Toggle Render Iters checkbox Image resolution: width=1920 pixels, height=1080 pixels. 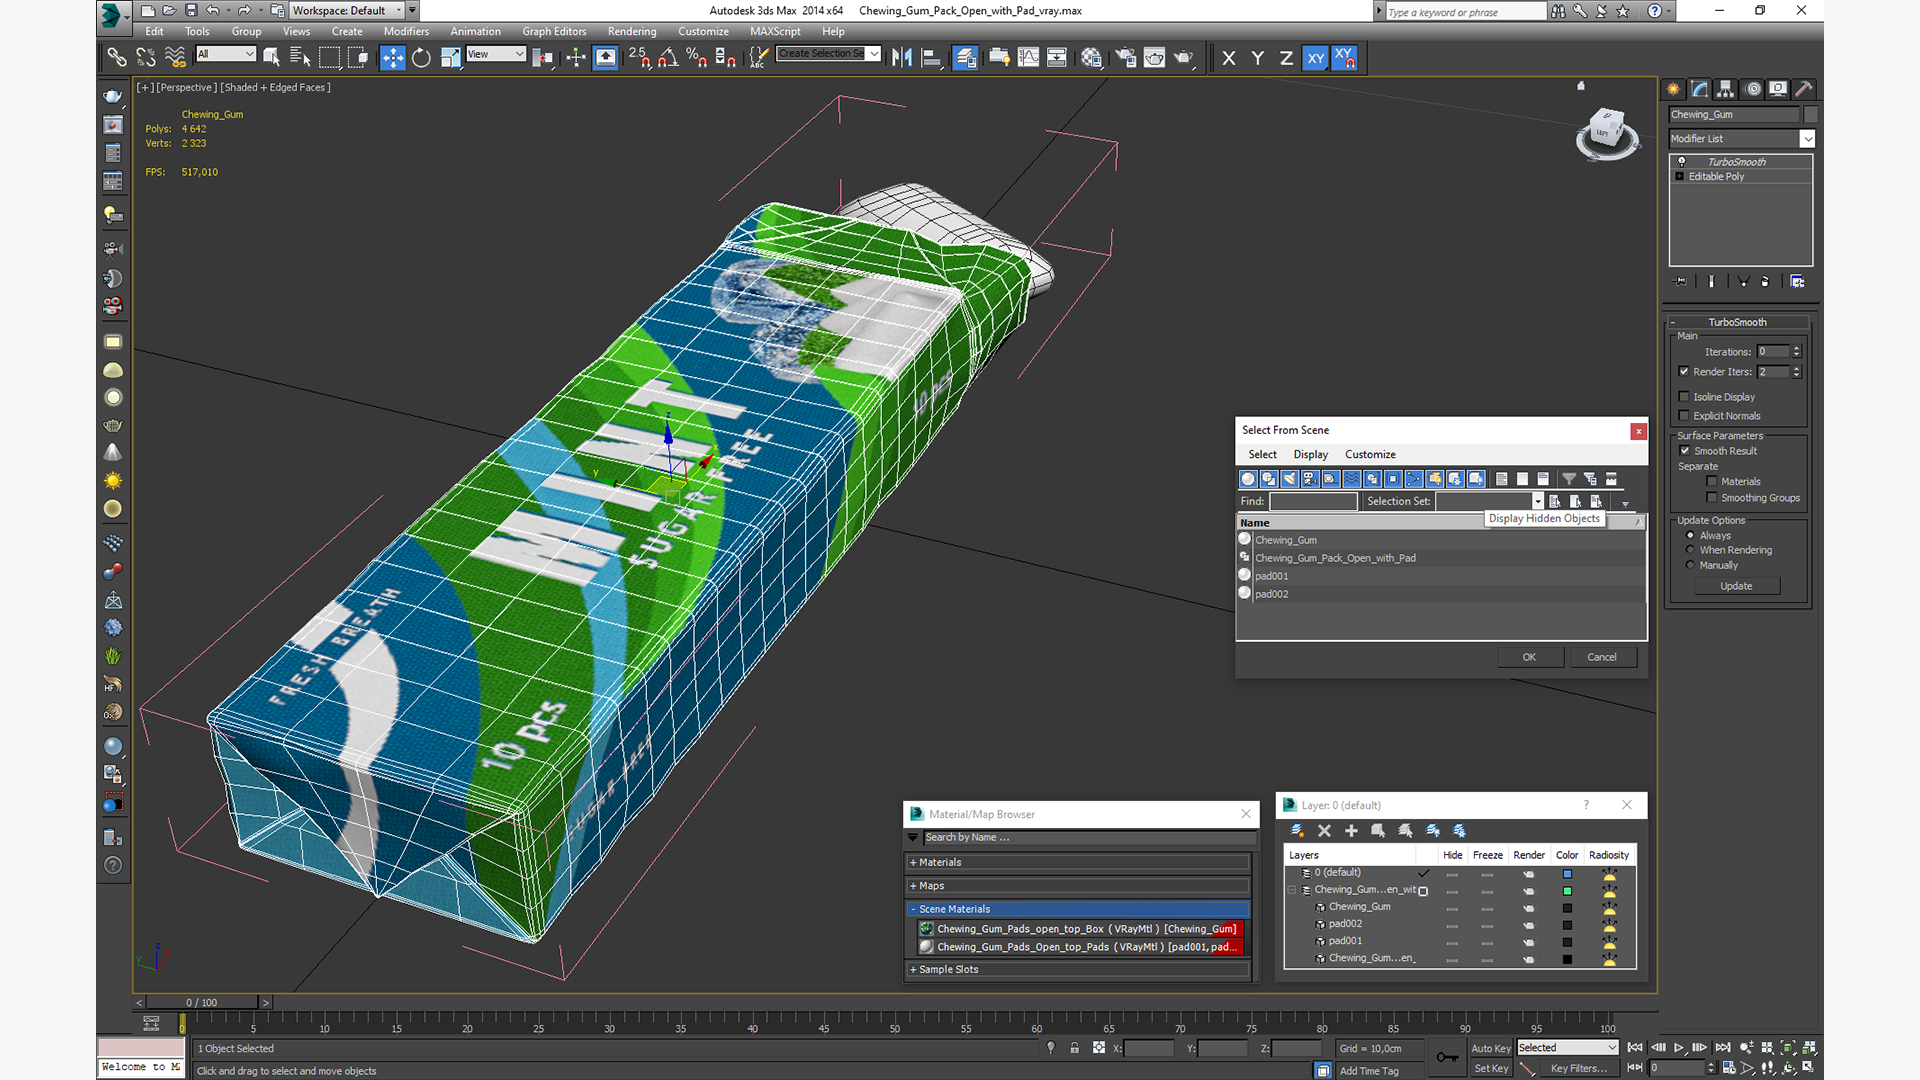[x=1684, y=372]
